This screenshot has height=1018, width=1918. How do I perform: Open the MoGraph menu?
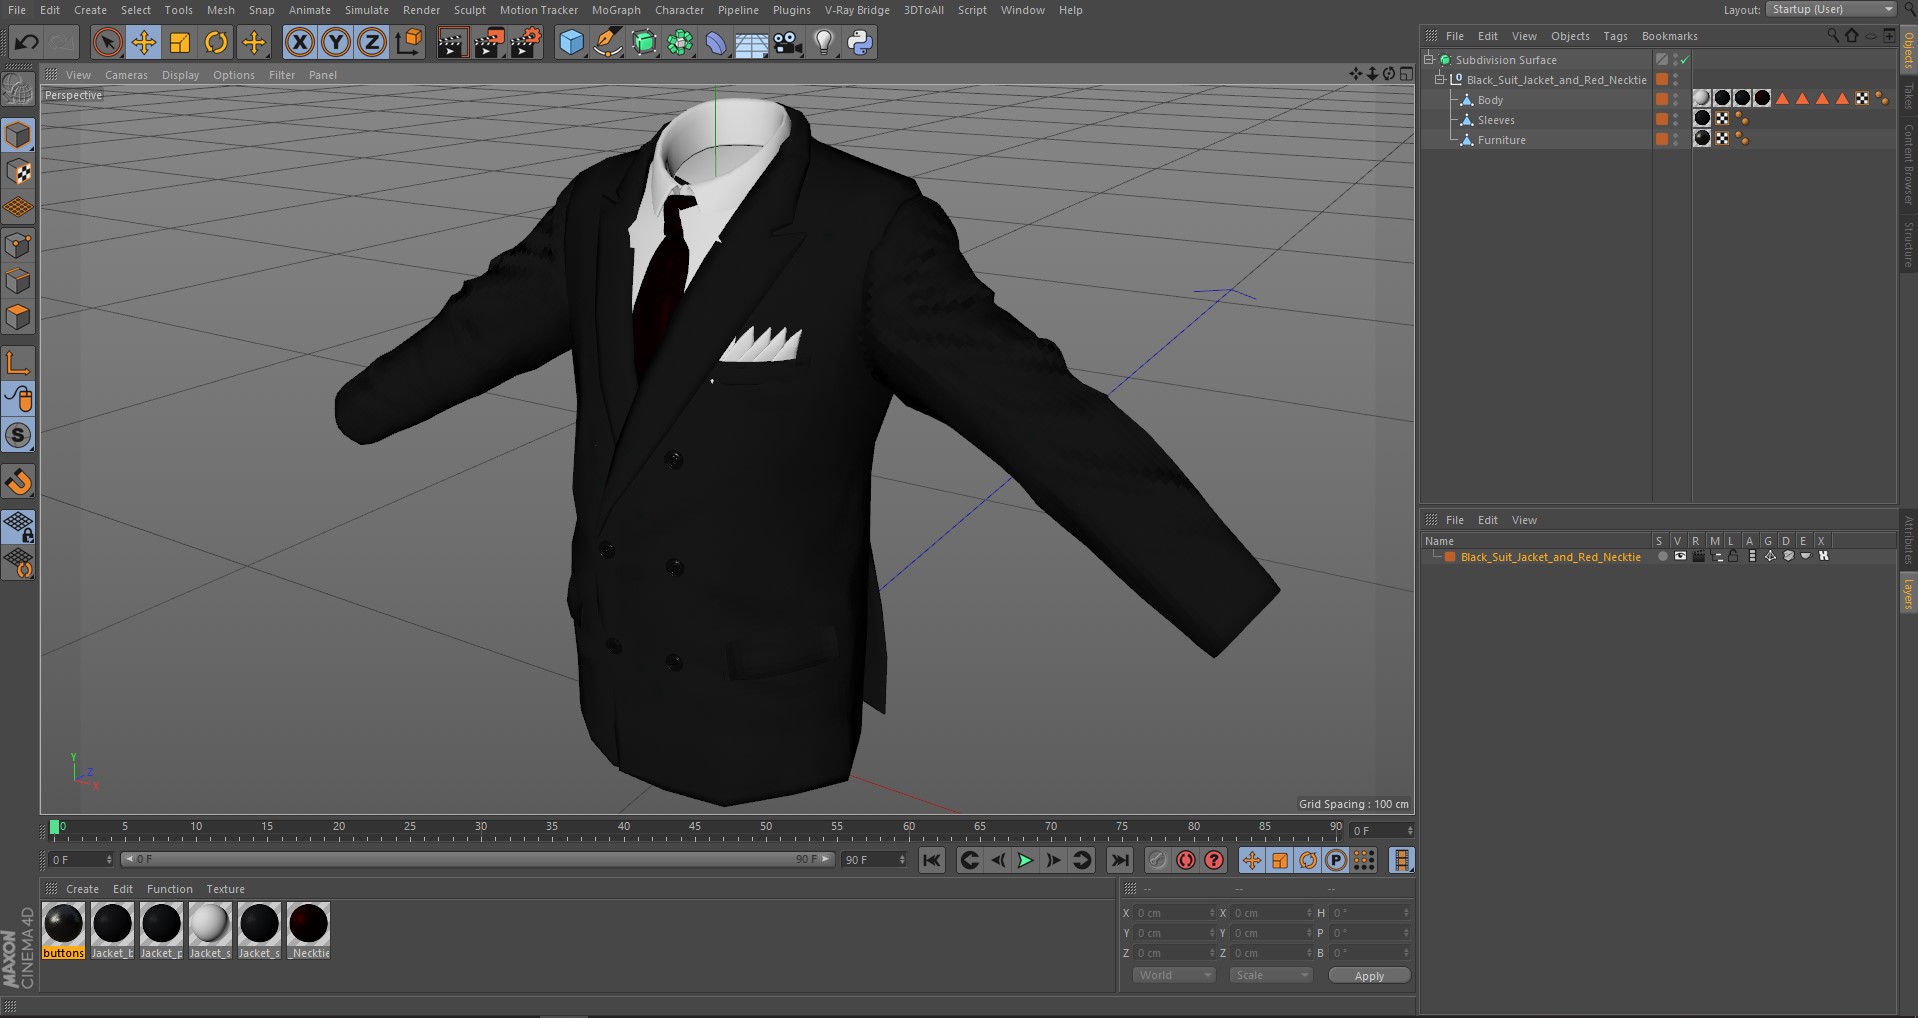click(616, 10)
